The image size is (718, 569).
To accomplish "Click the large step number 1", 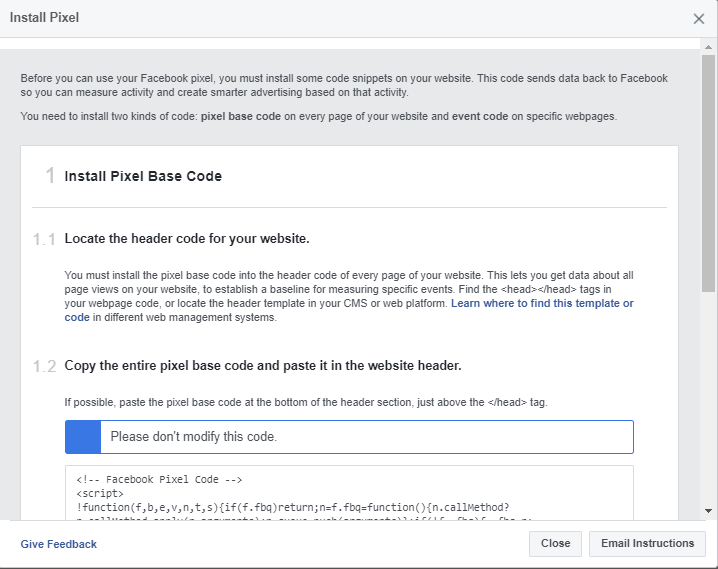I will pos(49,176).
